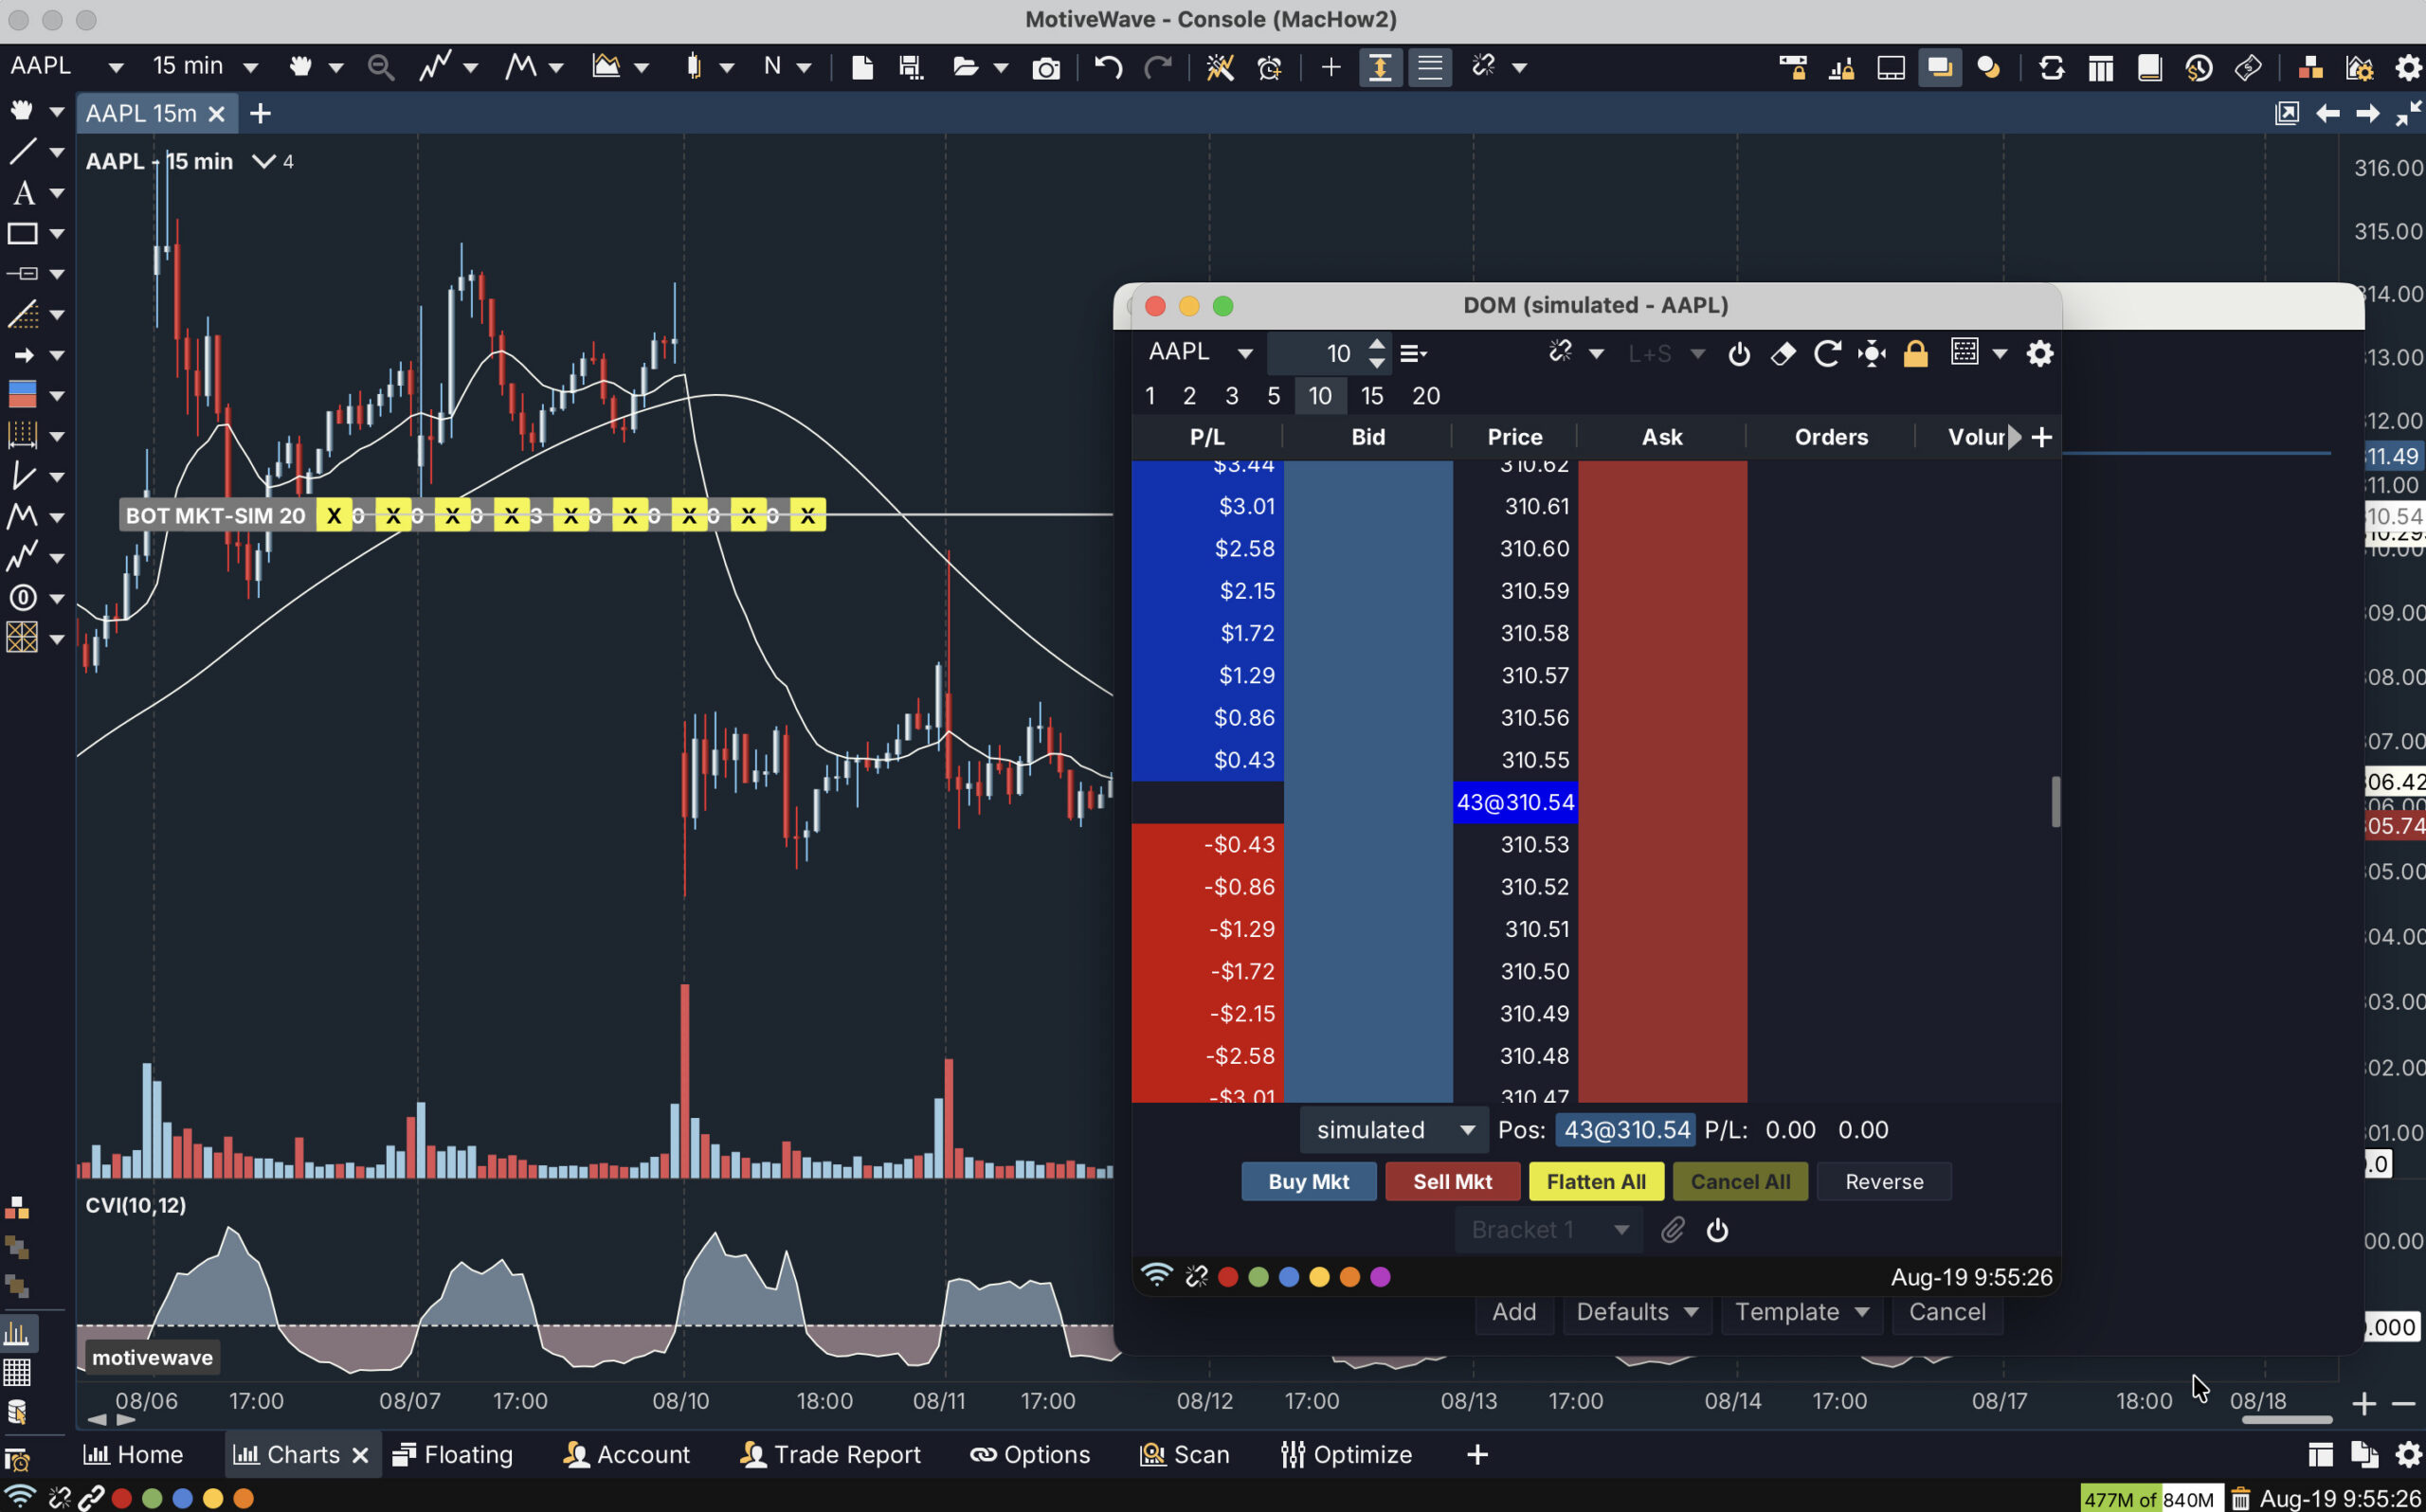Viewport: 2426px width, 1512px height.
Task: Open the Template dropdown behind the DOM
Action: pyautogui.click(x=1801, y=1312)
